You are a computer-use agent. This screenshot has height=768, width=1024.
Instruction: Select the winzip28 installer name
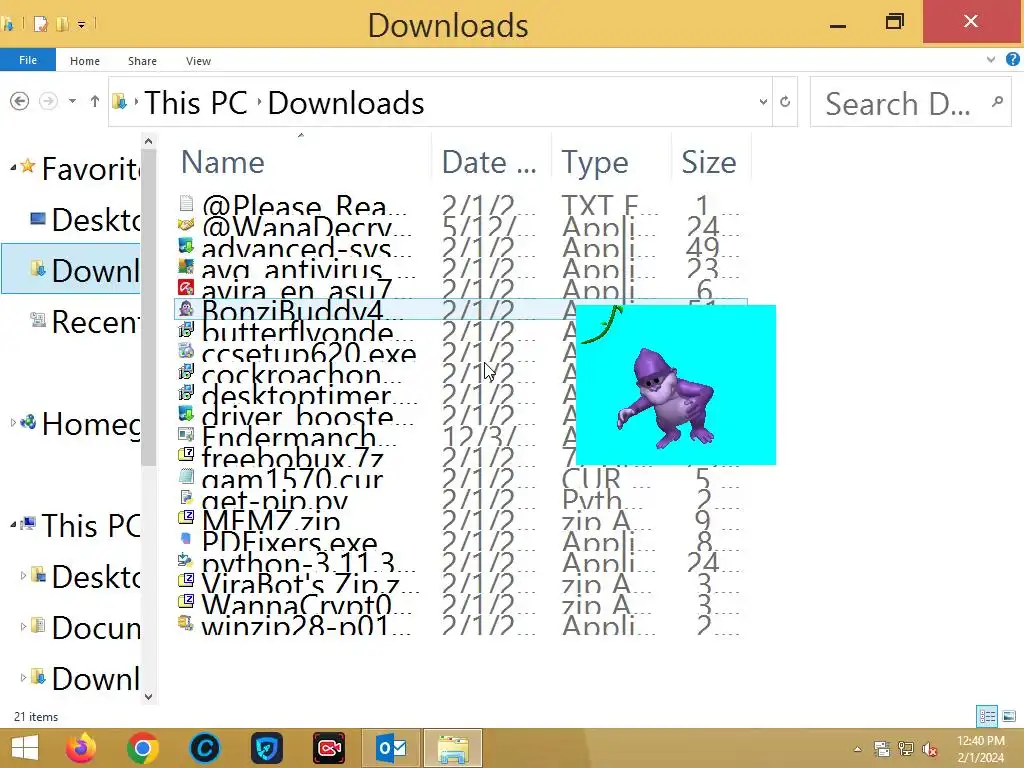[x=305, y=625]
